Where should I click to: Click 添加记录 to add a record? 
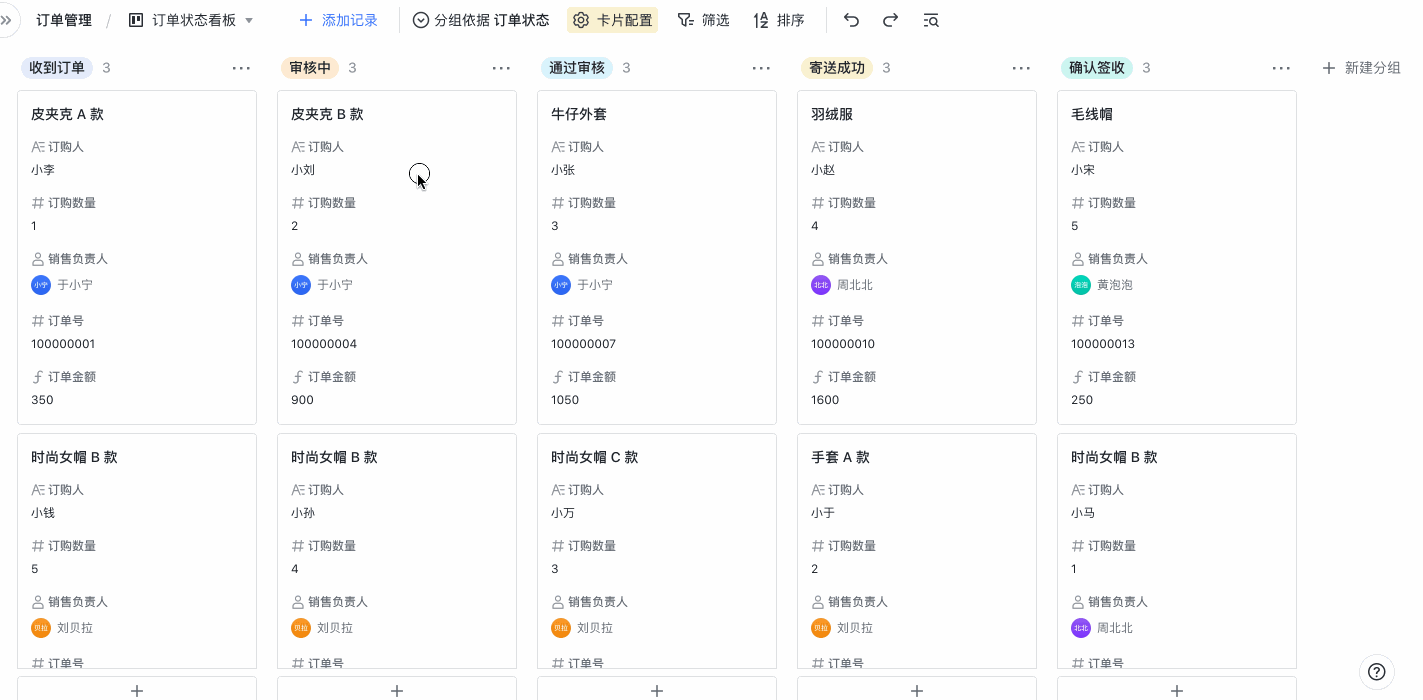pos(338,20)
